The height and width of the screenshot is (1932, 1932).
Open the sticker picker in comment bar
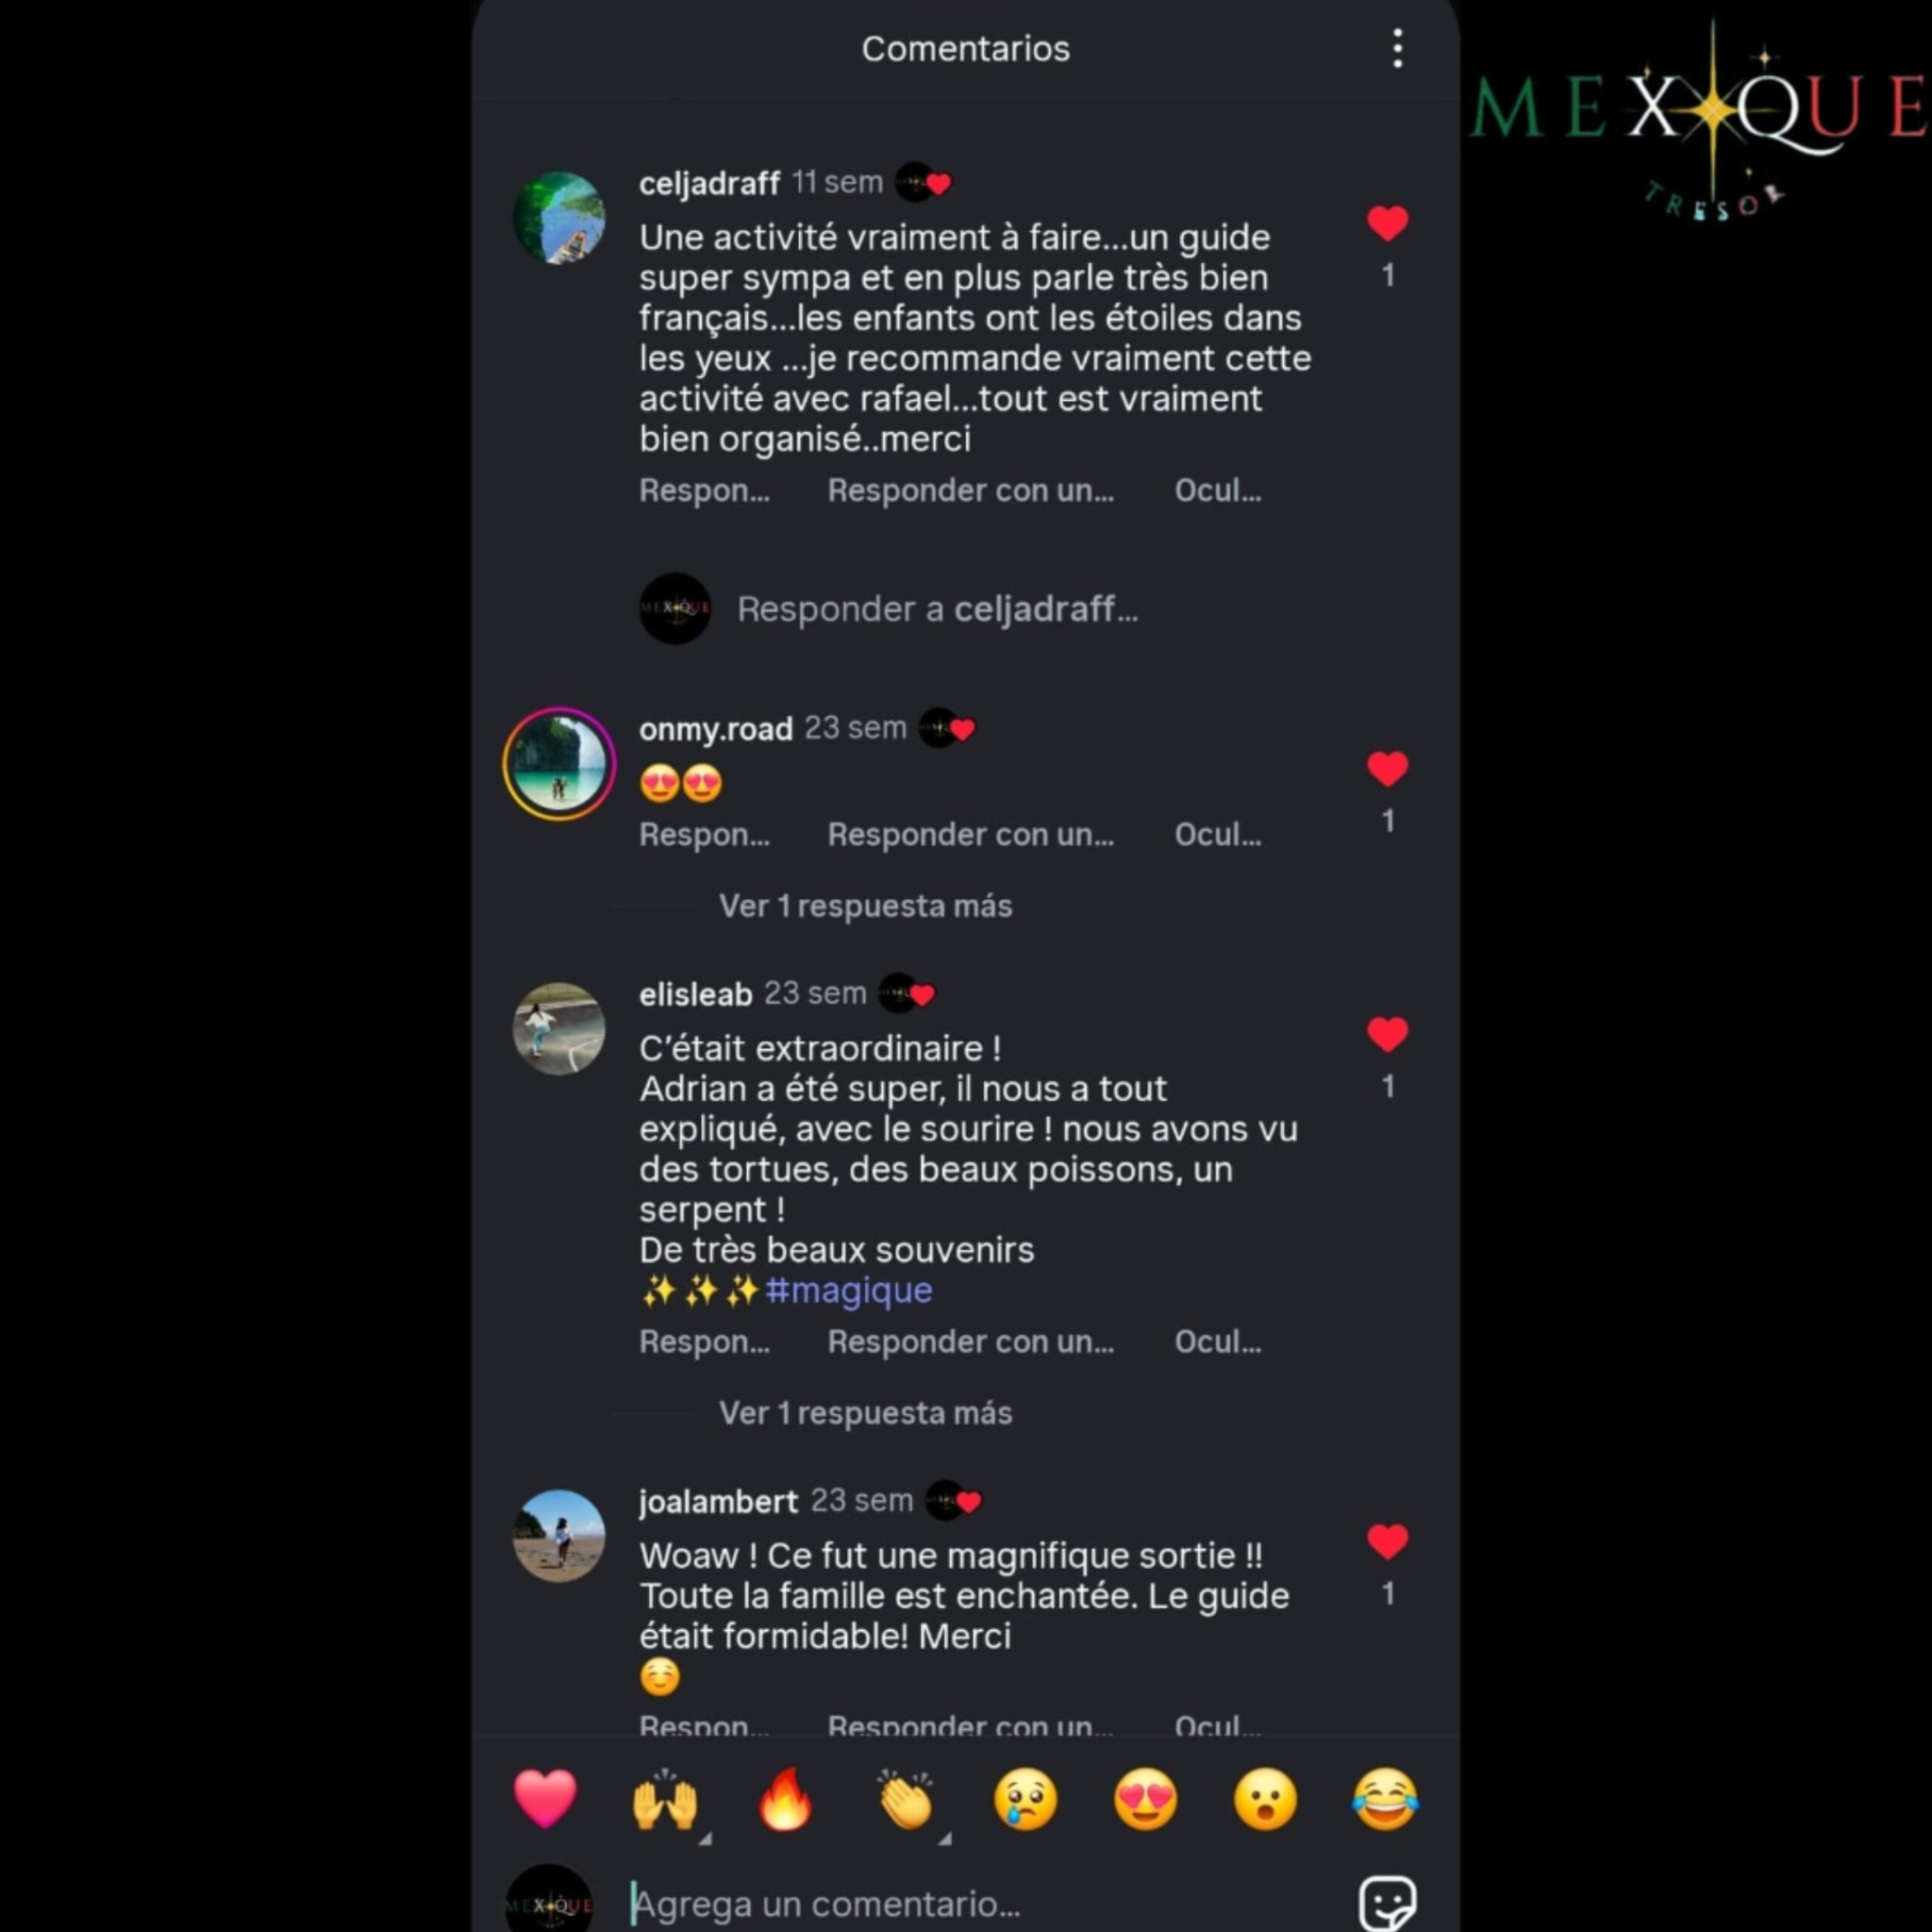pyautogui.click(x=1387, y=1902)
